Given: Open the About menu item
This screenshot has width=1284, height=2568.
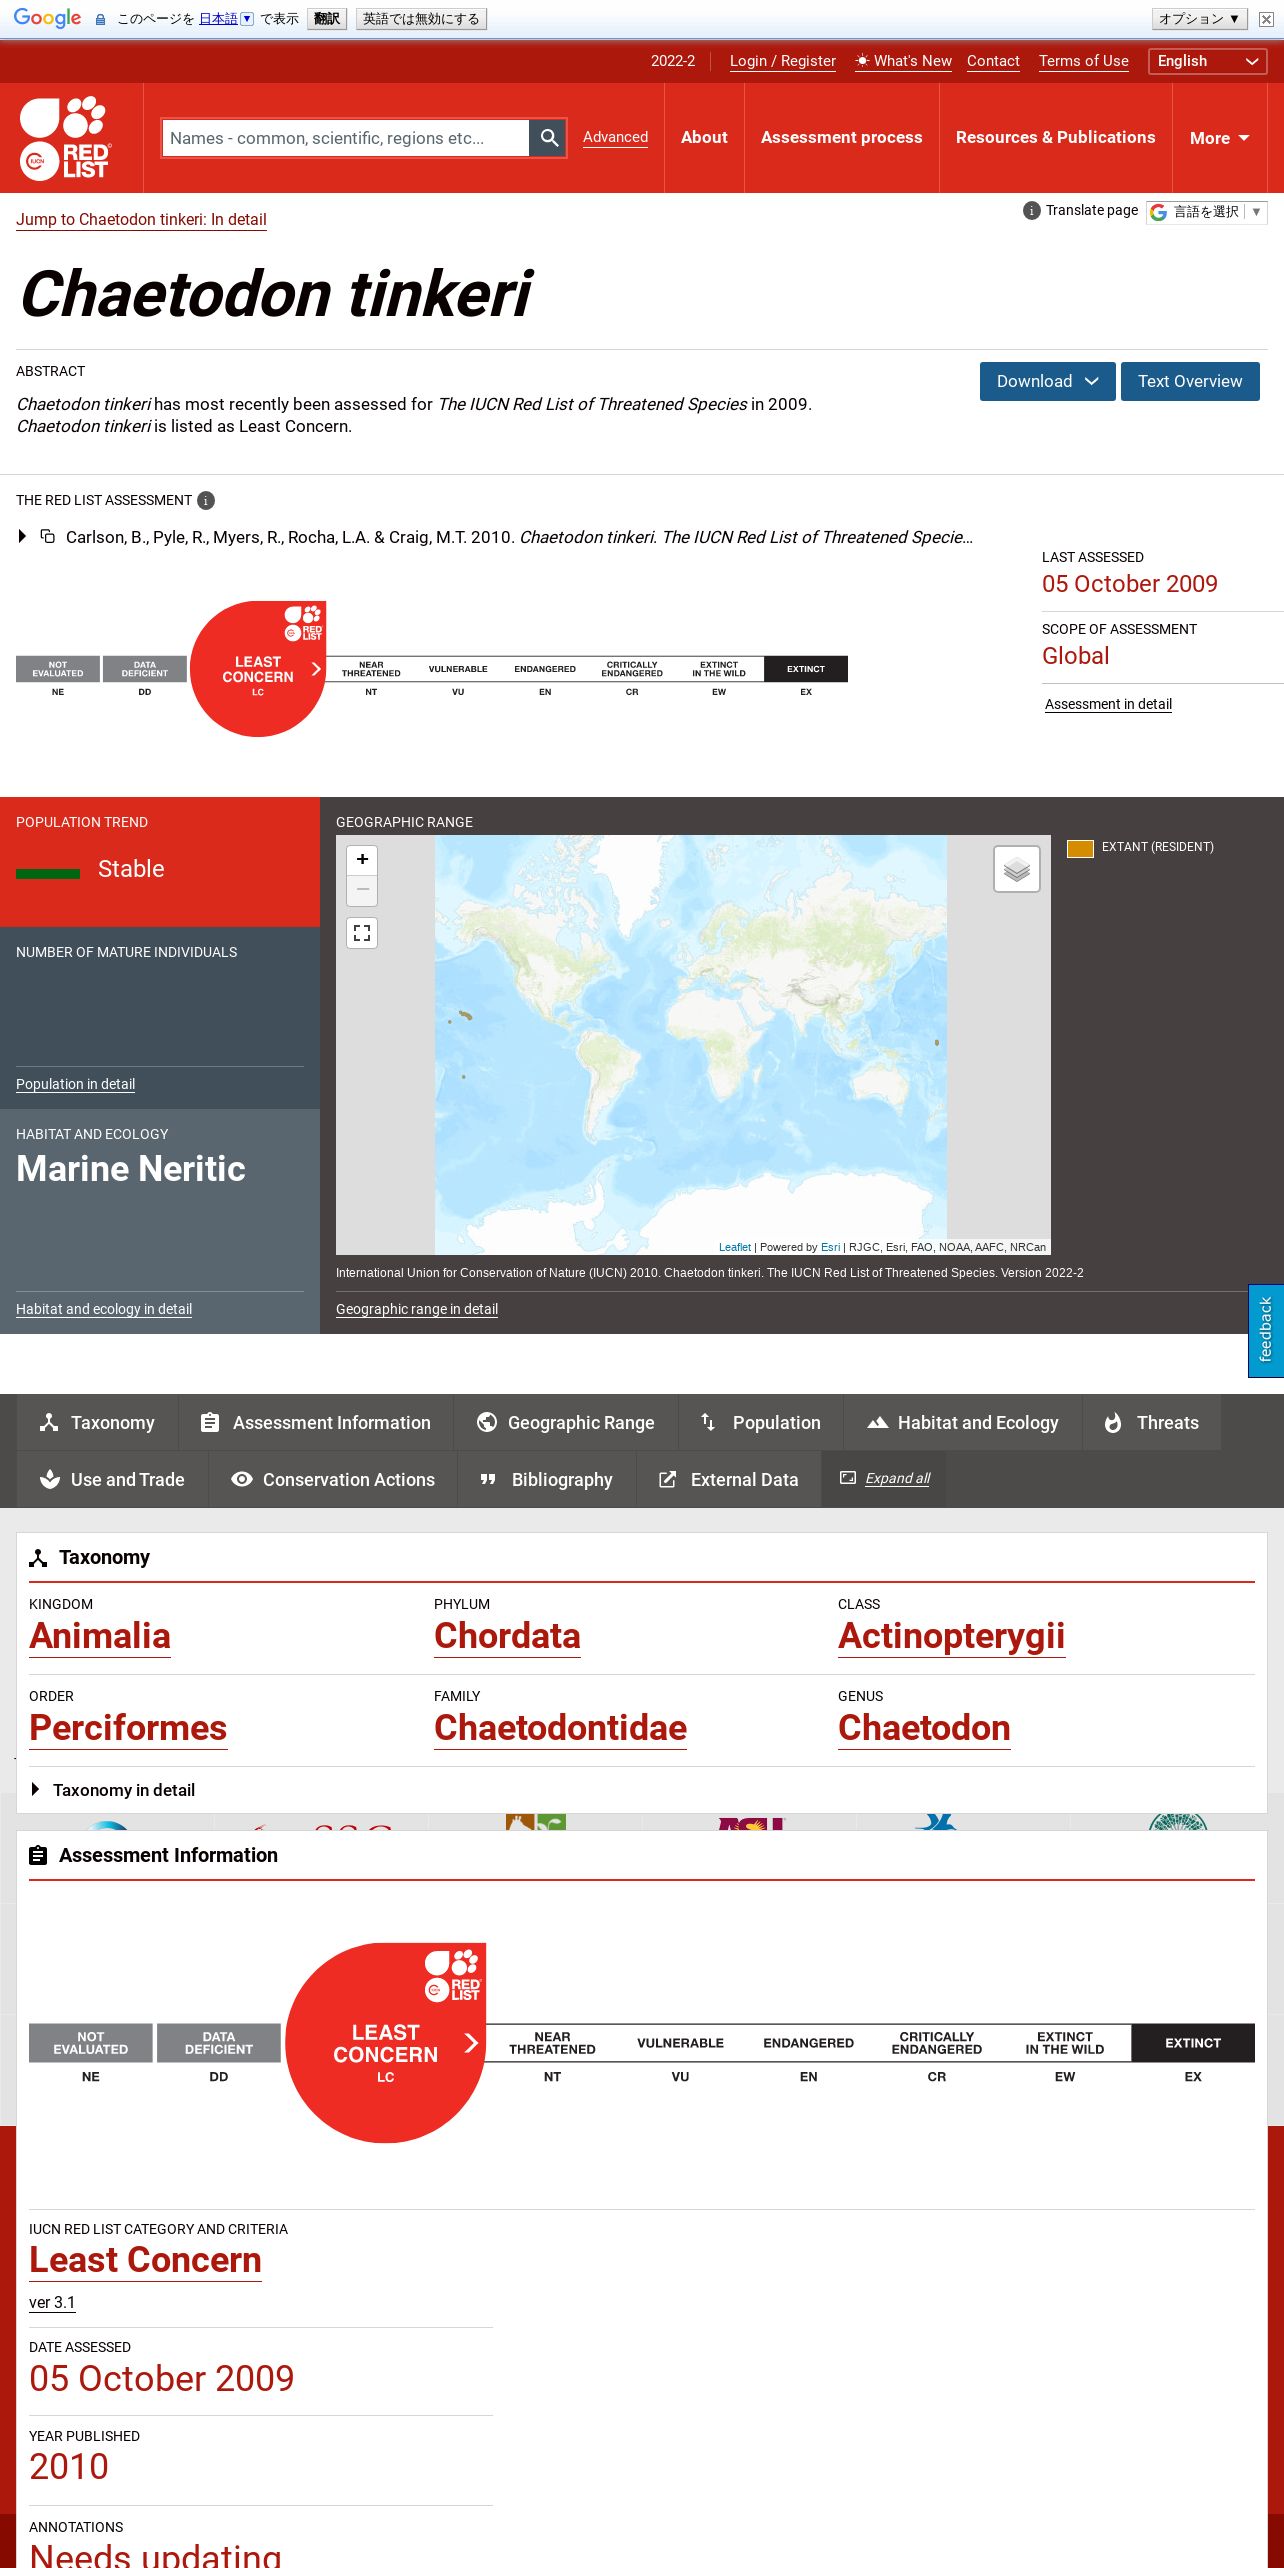Looking at the screenshot, I should [704, 138].
